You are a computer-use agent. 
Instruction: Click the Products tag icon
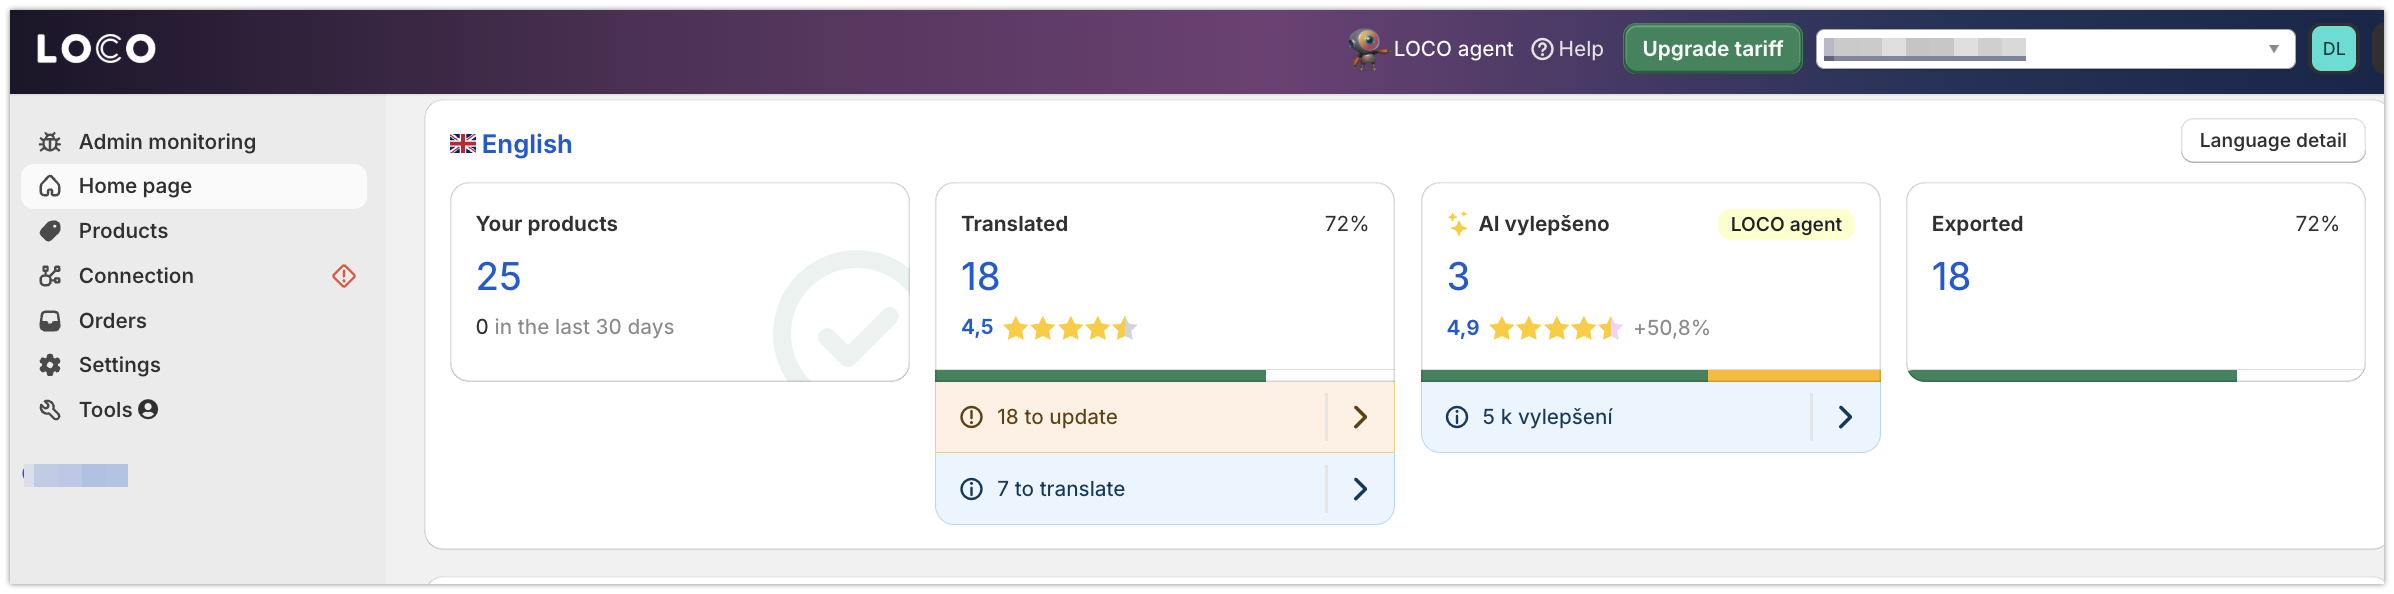50,231
